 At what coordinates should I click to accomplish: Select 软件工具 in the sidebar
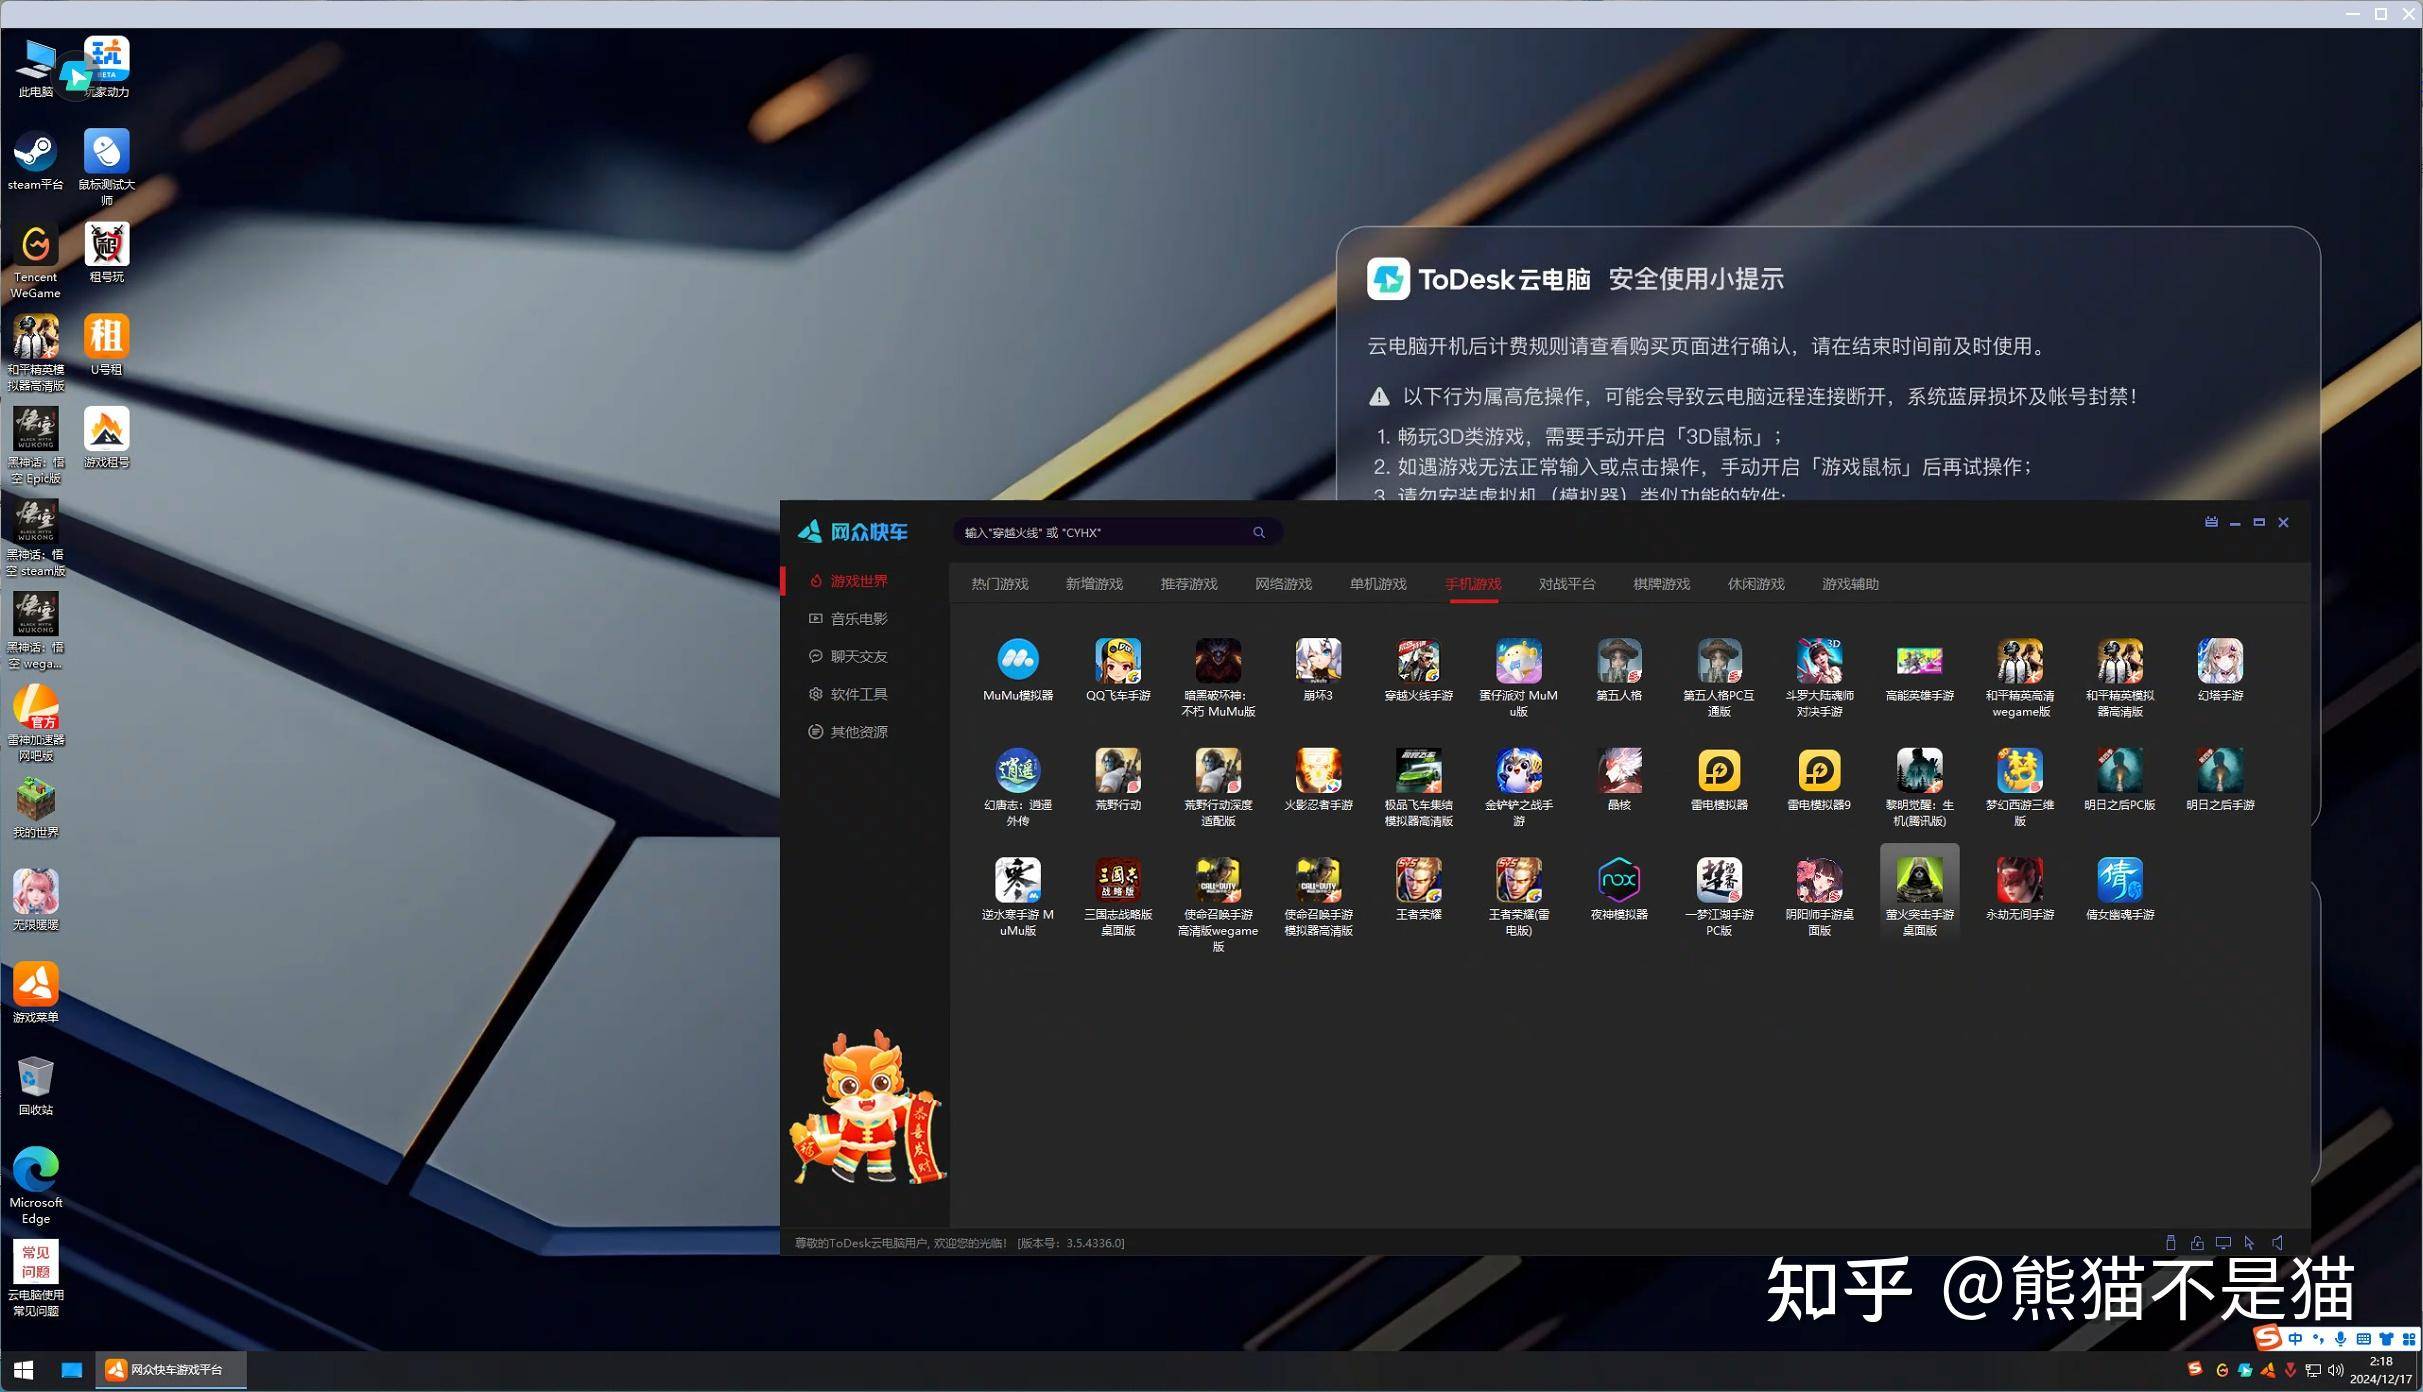858,694
